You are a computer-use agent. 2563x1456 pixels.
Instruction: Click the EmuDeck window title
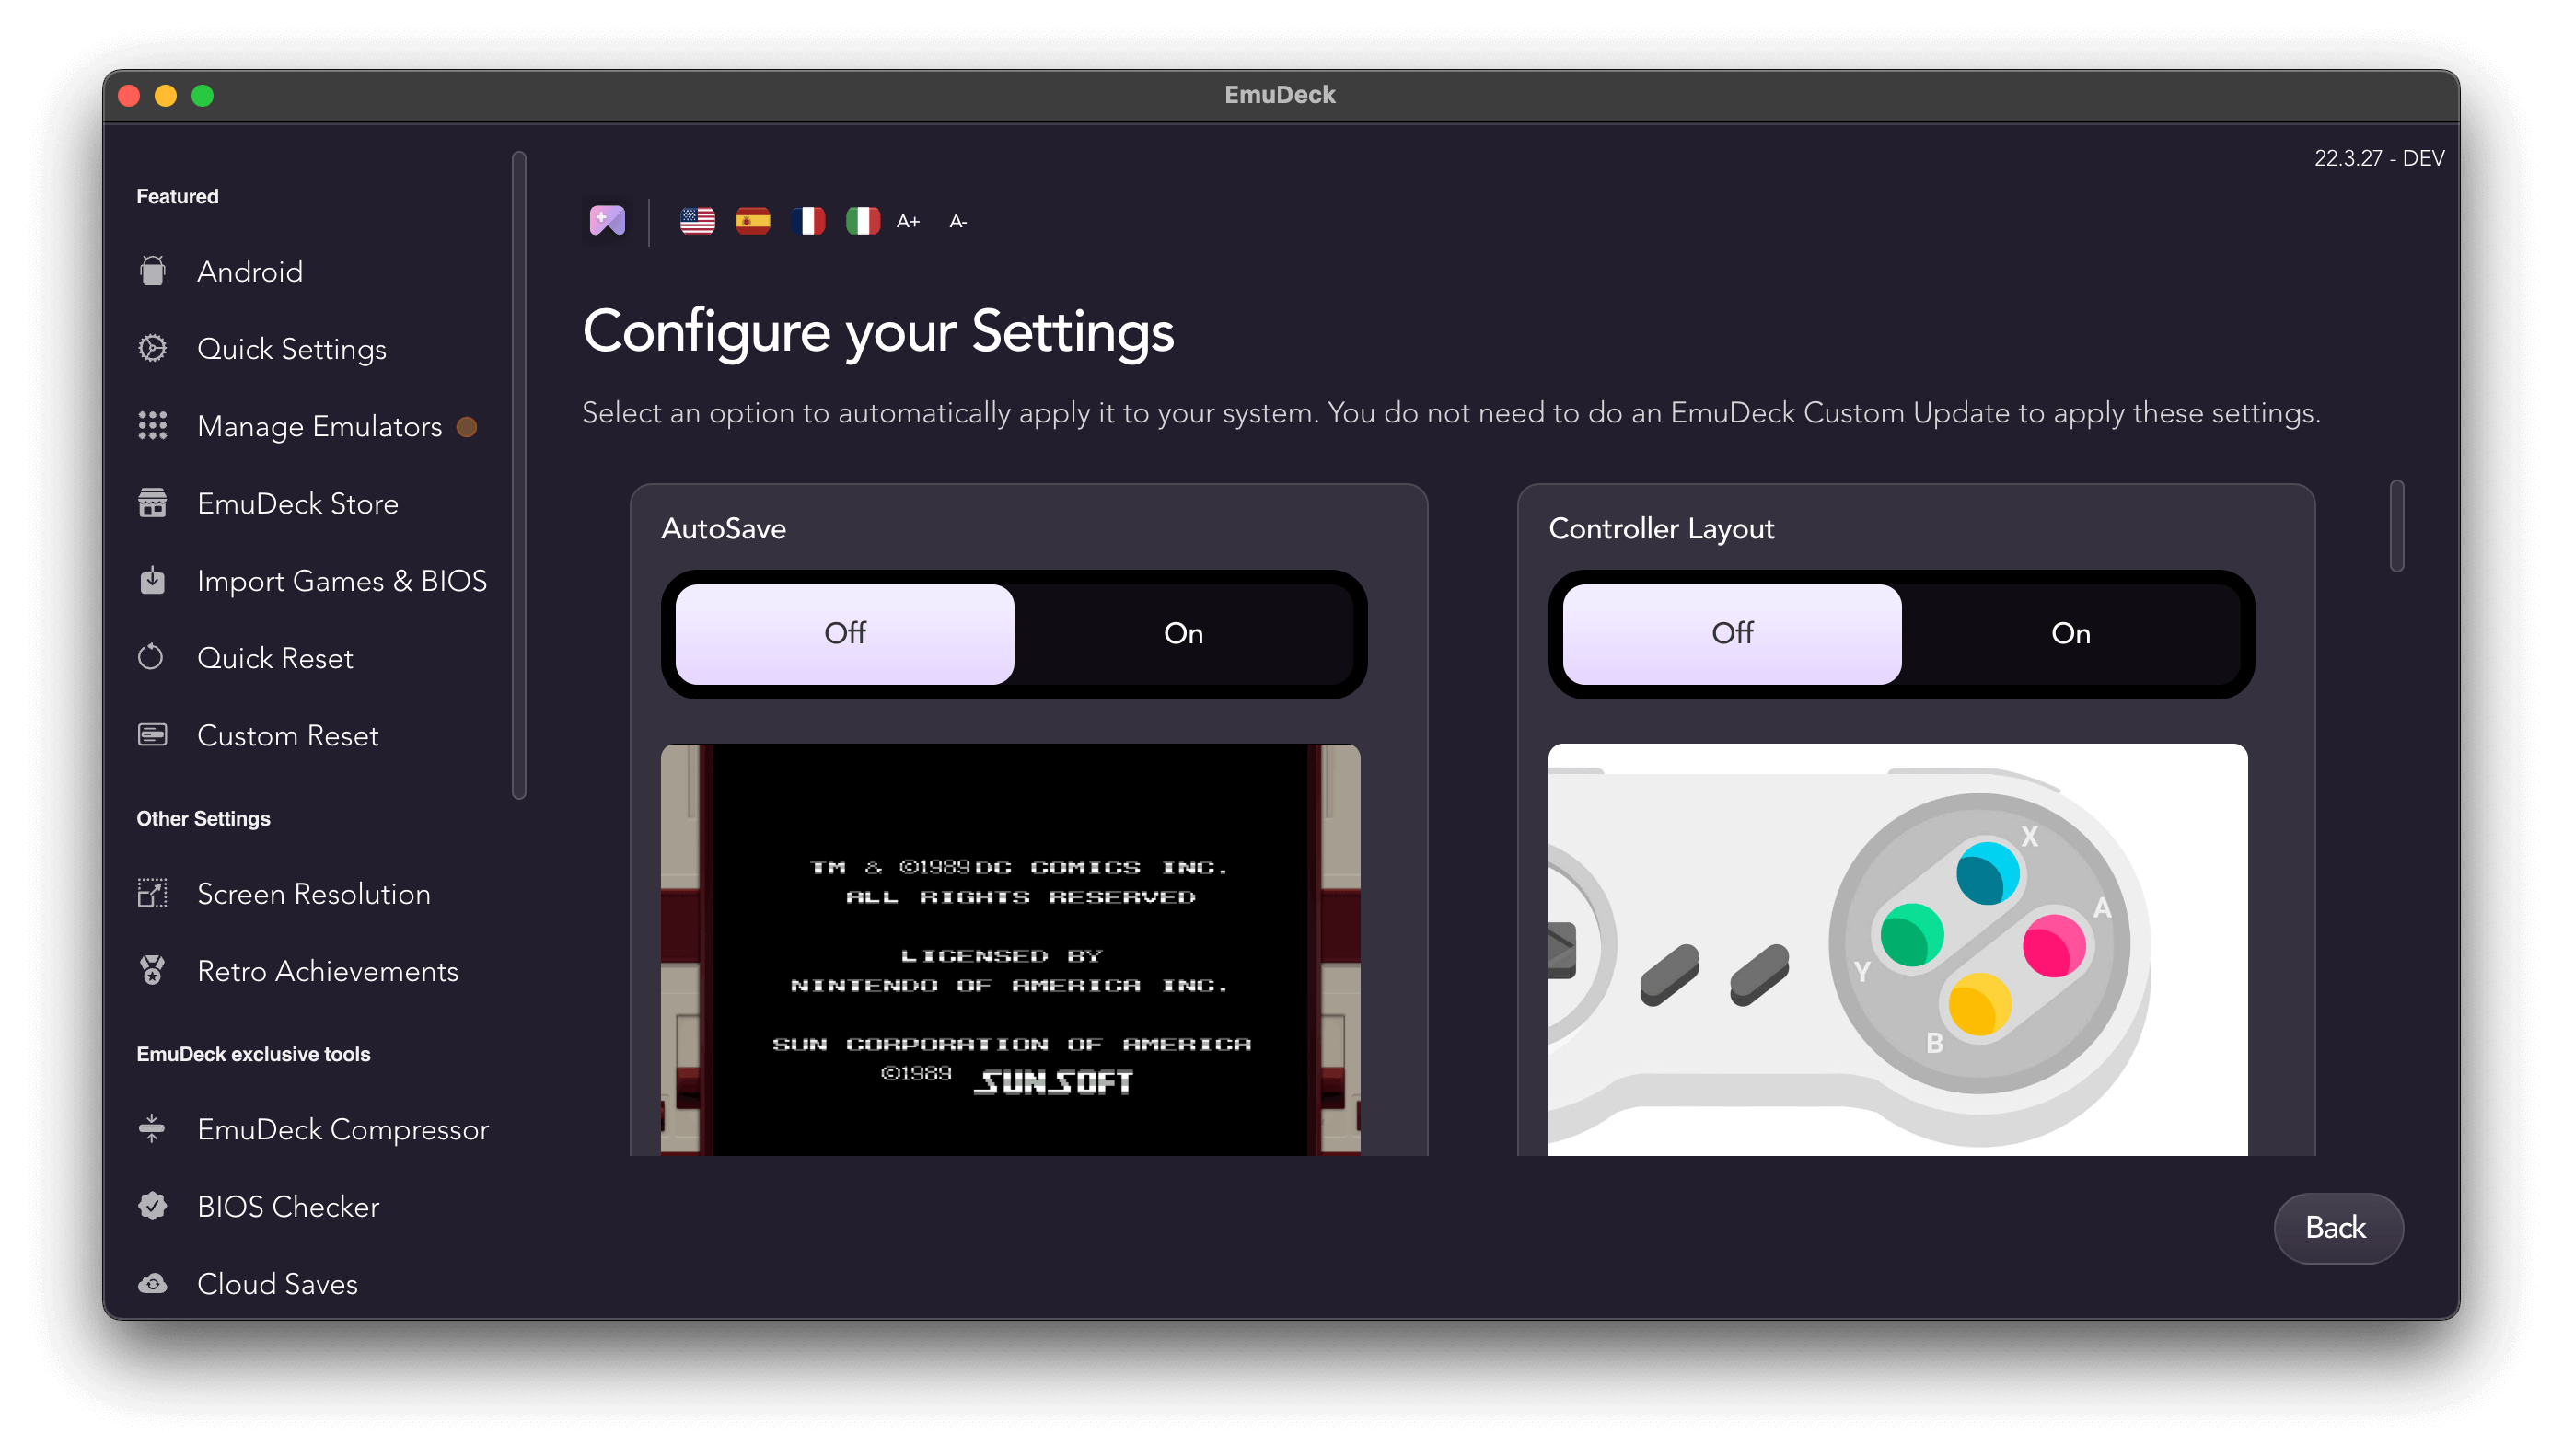1280,95
